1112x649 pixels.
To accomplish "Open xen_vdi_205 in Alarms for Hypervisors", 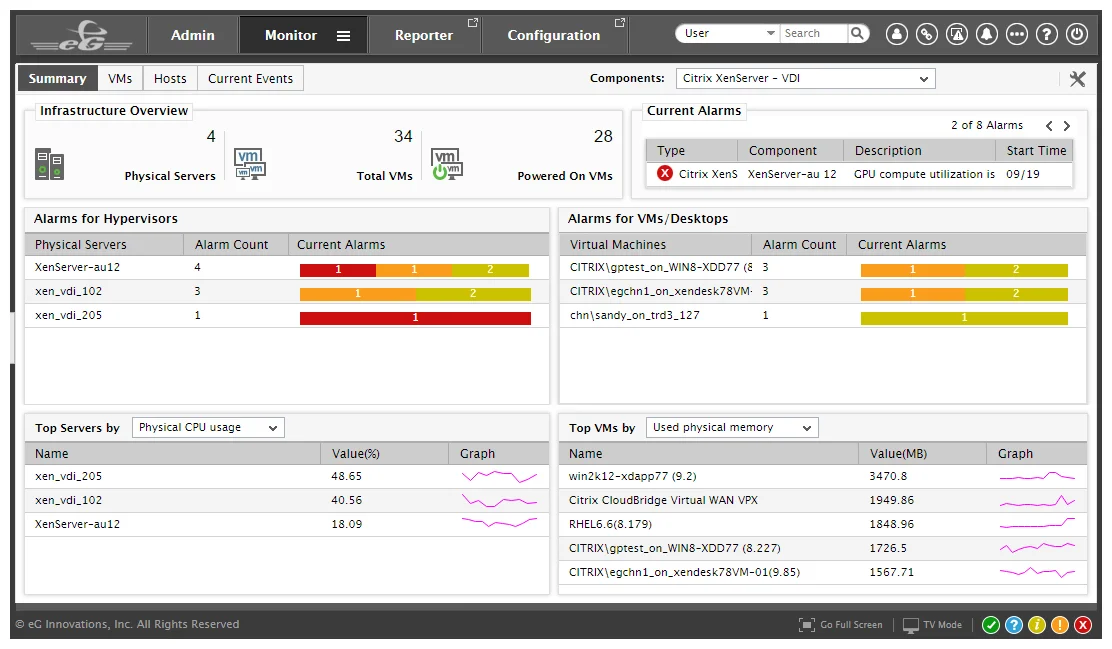I will click(x=68, y=316).
